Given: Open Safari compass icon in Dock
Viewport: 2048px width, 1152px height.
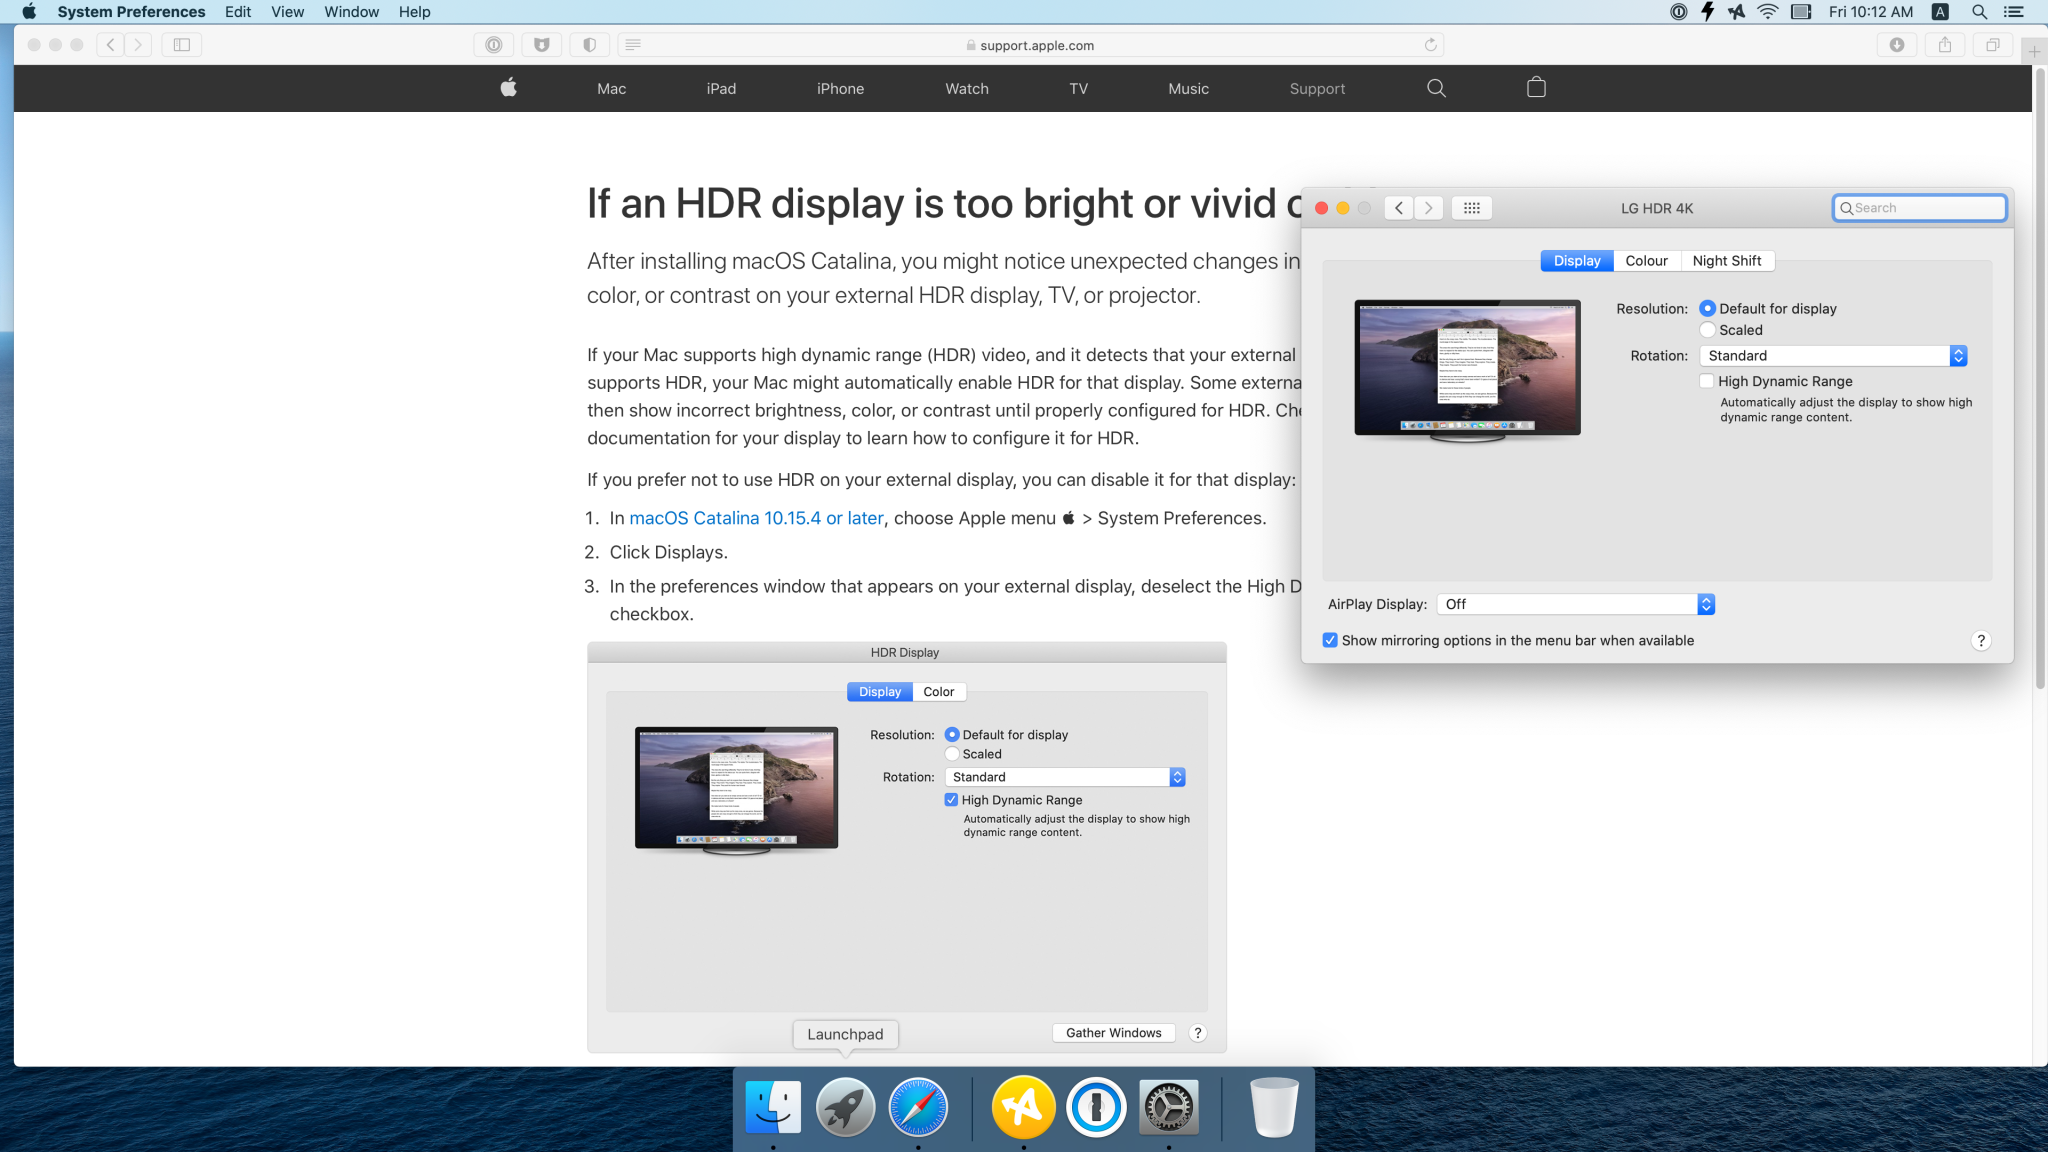Looking at the screenshot, I should (x=918, y=1107).
